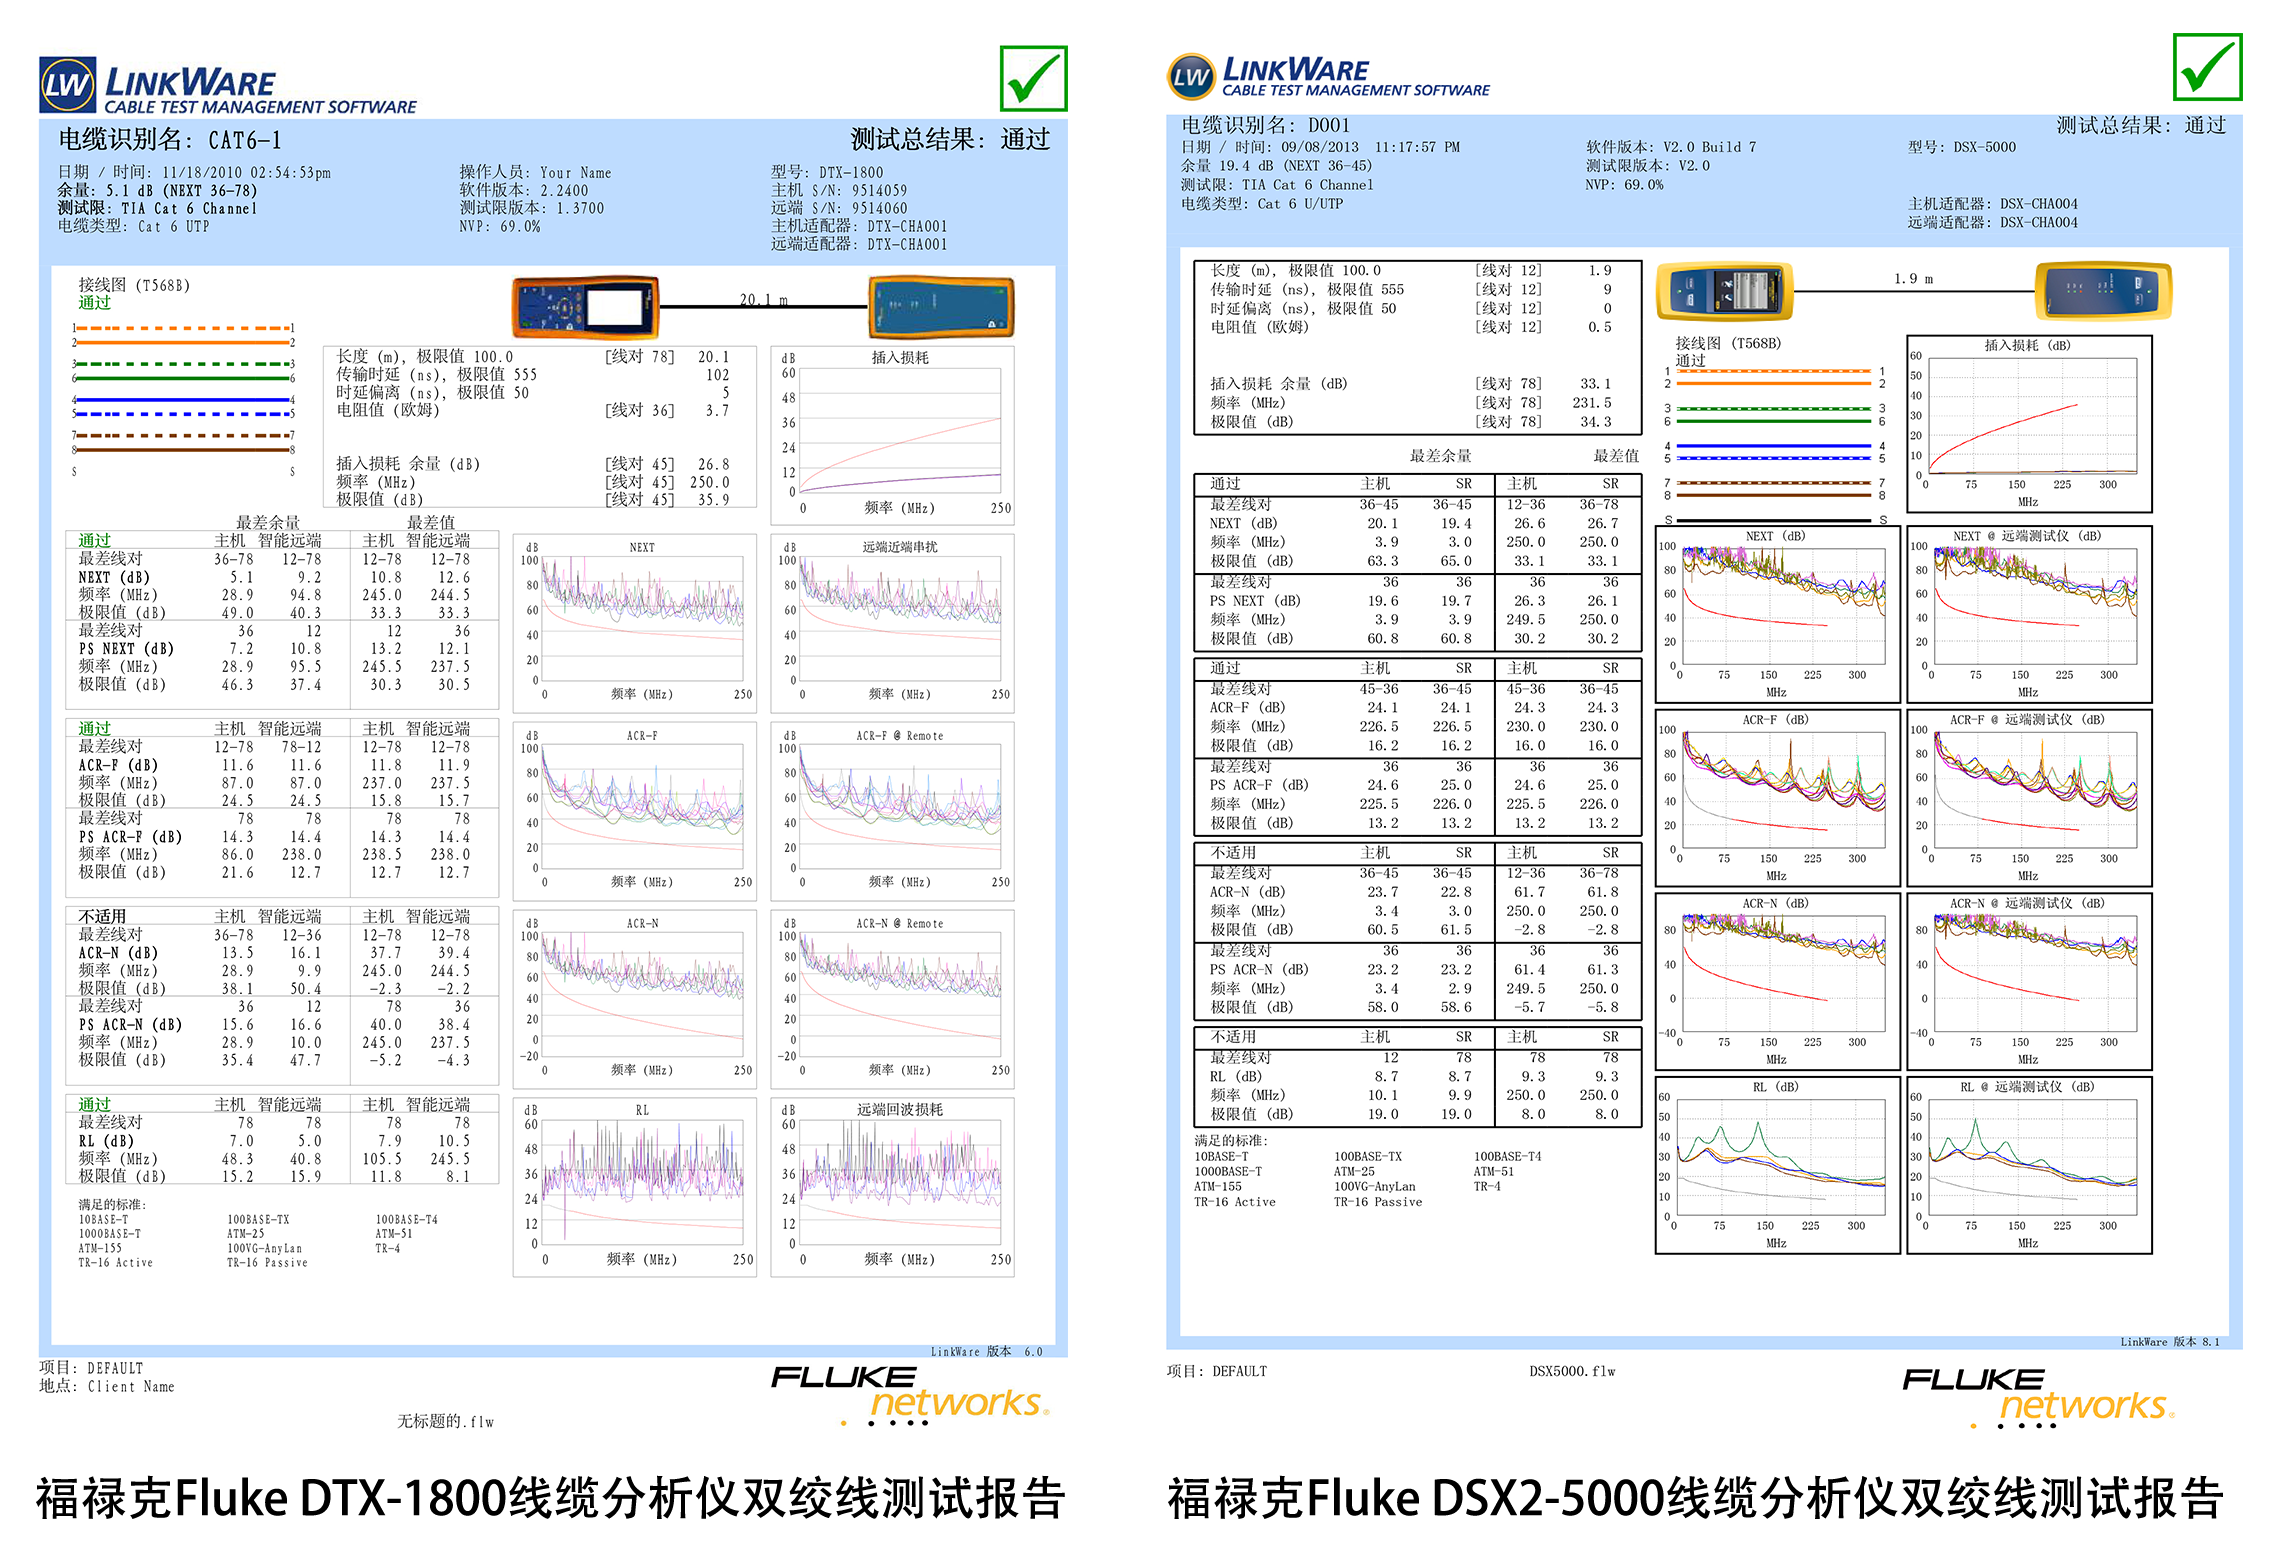
Task: Click the file name 'DSX5000.flw'
Action: (x=1572, y=1371)
